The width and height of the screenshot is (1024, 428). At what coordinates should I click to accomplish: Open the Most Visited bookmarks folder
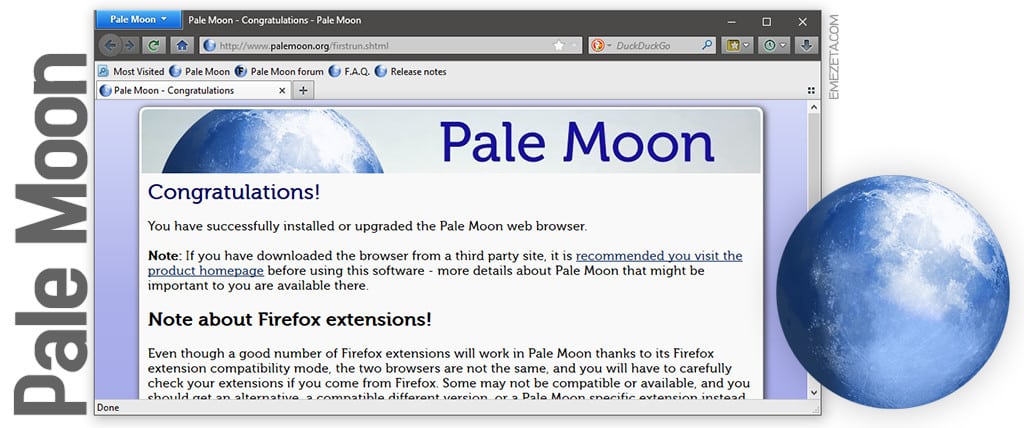point(131,72)
